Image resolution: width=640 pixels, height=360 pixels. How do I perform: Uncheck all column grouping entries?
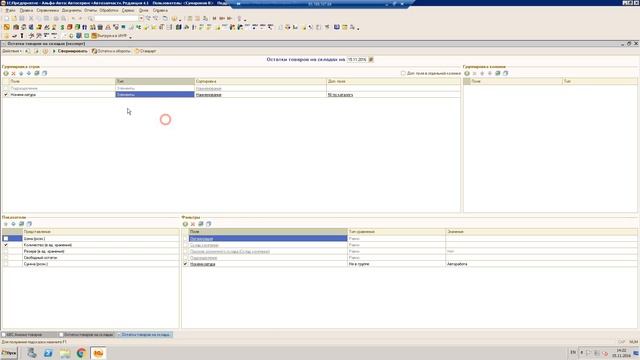pyautogui.click(x=505, y=73)
